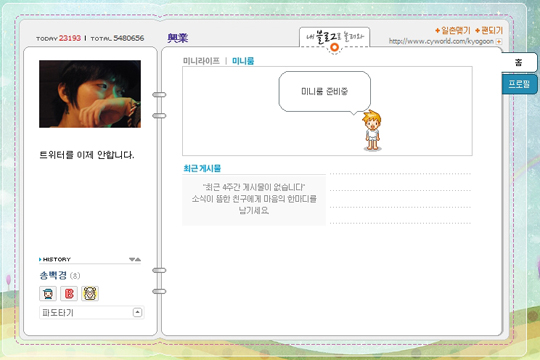Screen dimensions: 540x360
Task: Click the yellow curly-haired character badge icon
Action: click(x=90, y=294)
